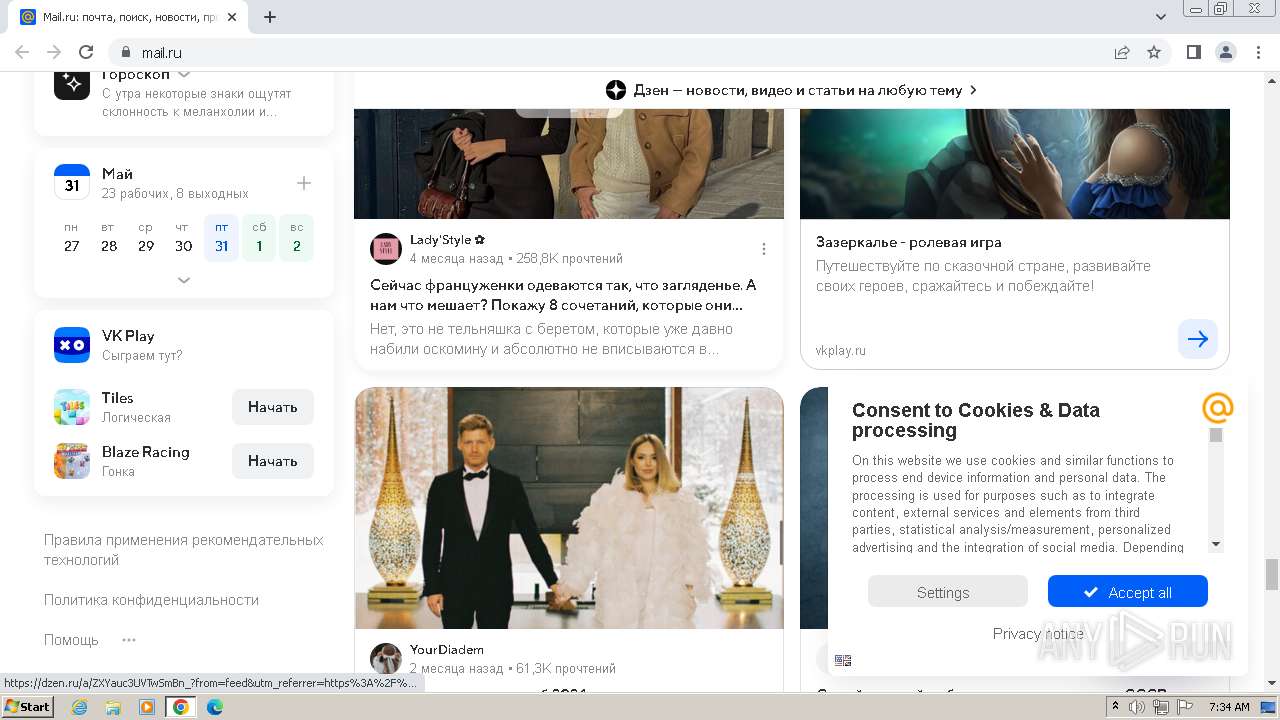Select Wednesday 29 in the calendar
Screen dimensions: 1280x720
point(146,238)
